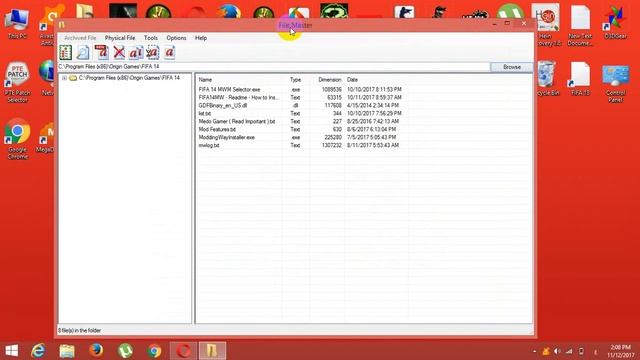
Task: Open Control Panel desktop icon
Action: [616, 83]
